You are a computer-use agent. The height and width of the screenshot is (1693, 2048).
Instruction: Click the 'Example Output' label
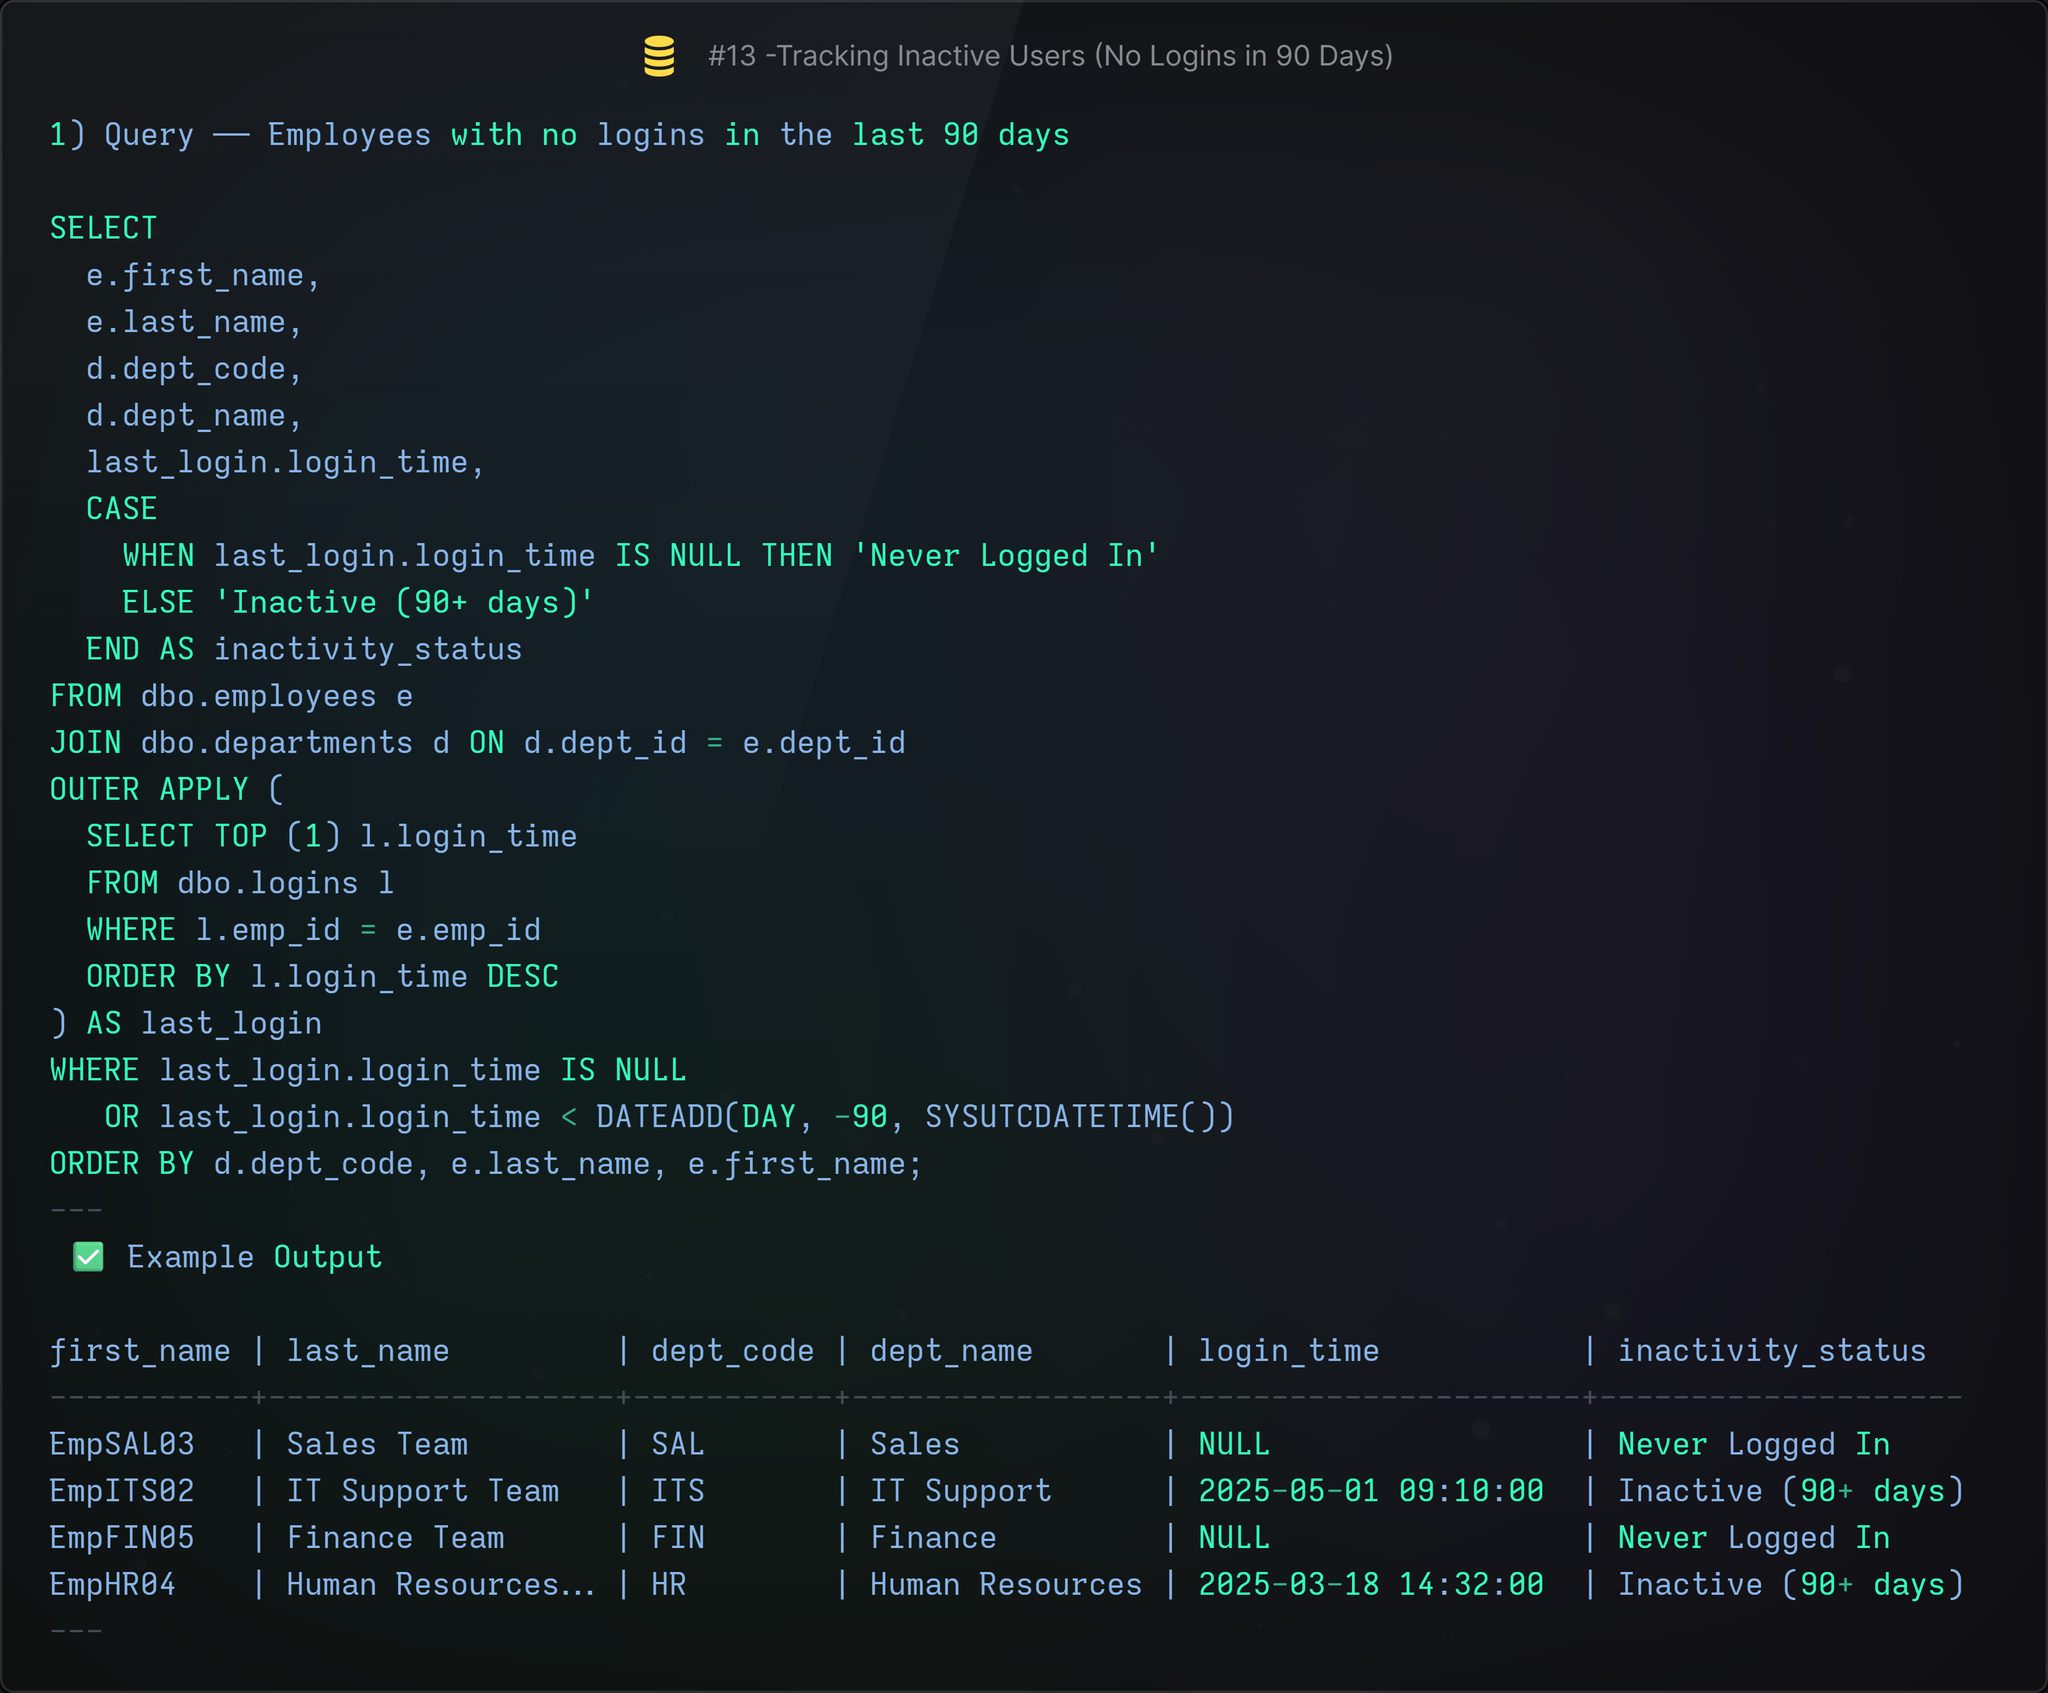[x=255, y=1257]
